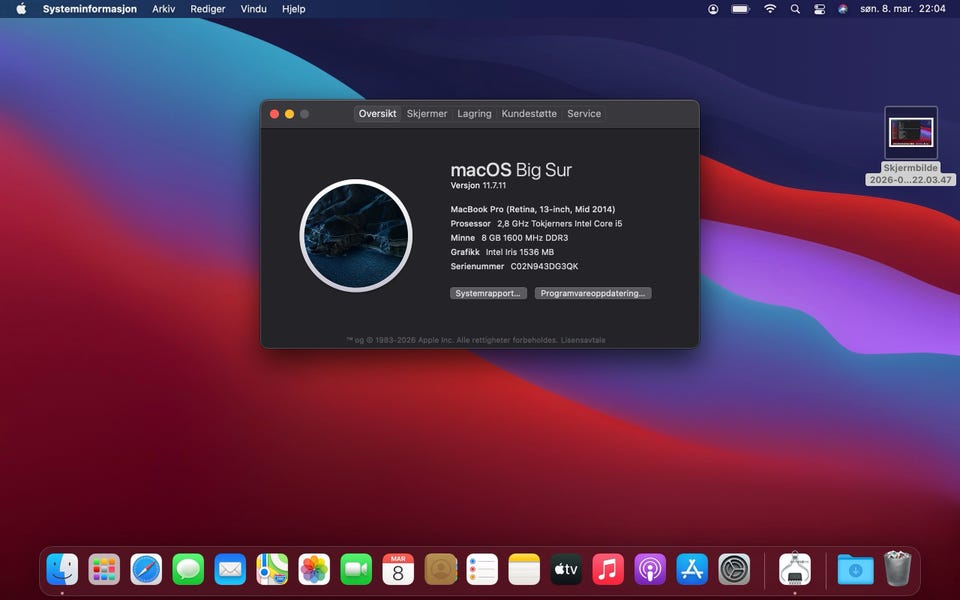Viewport: 960px width, 600px height.
Task: Open the App Store dock icon
Action: tap(692, 569)
